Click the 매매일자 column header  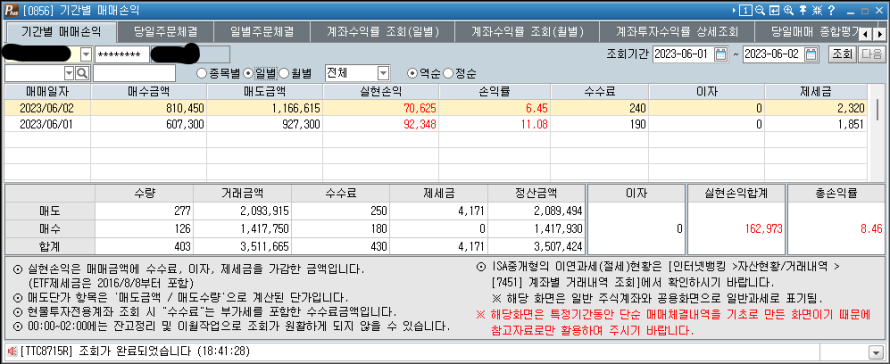(x=48, y=91)
